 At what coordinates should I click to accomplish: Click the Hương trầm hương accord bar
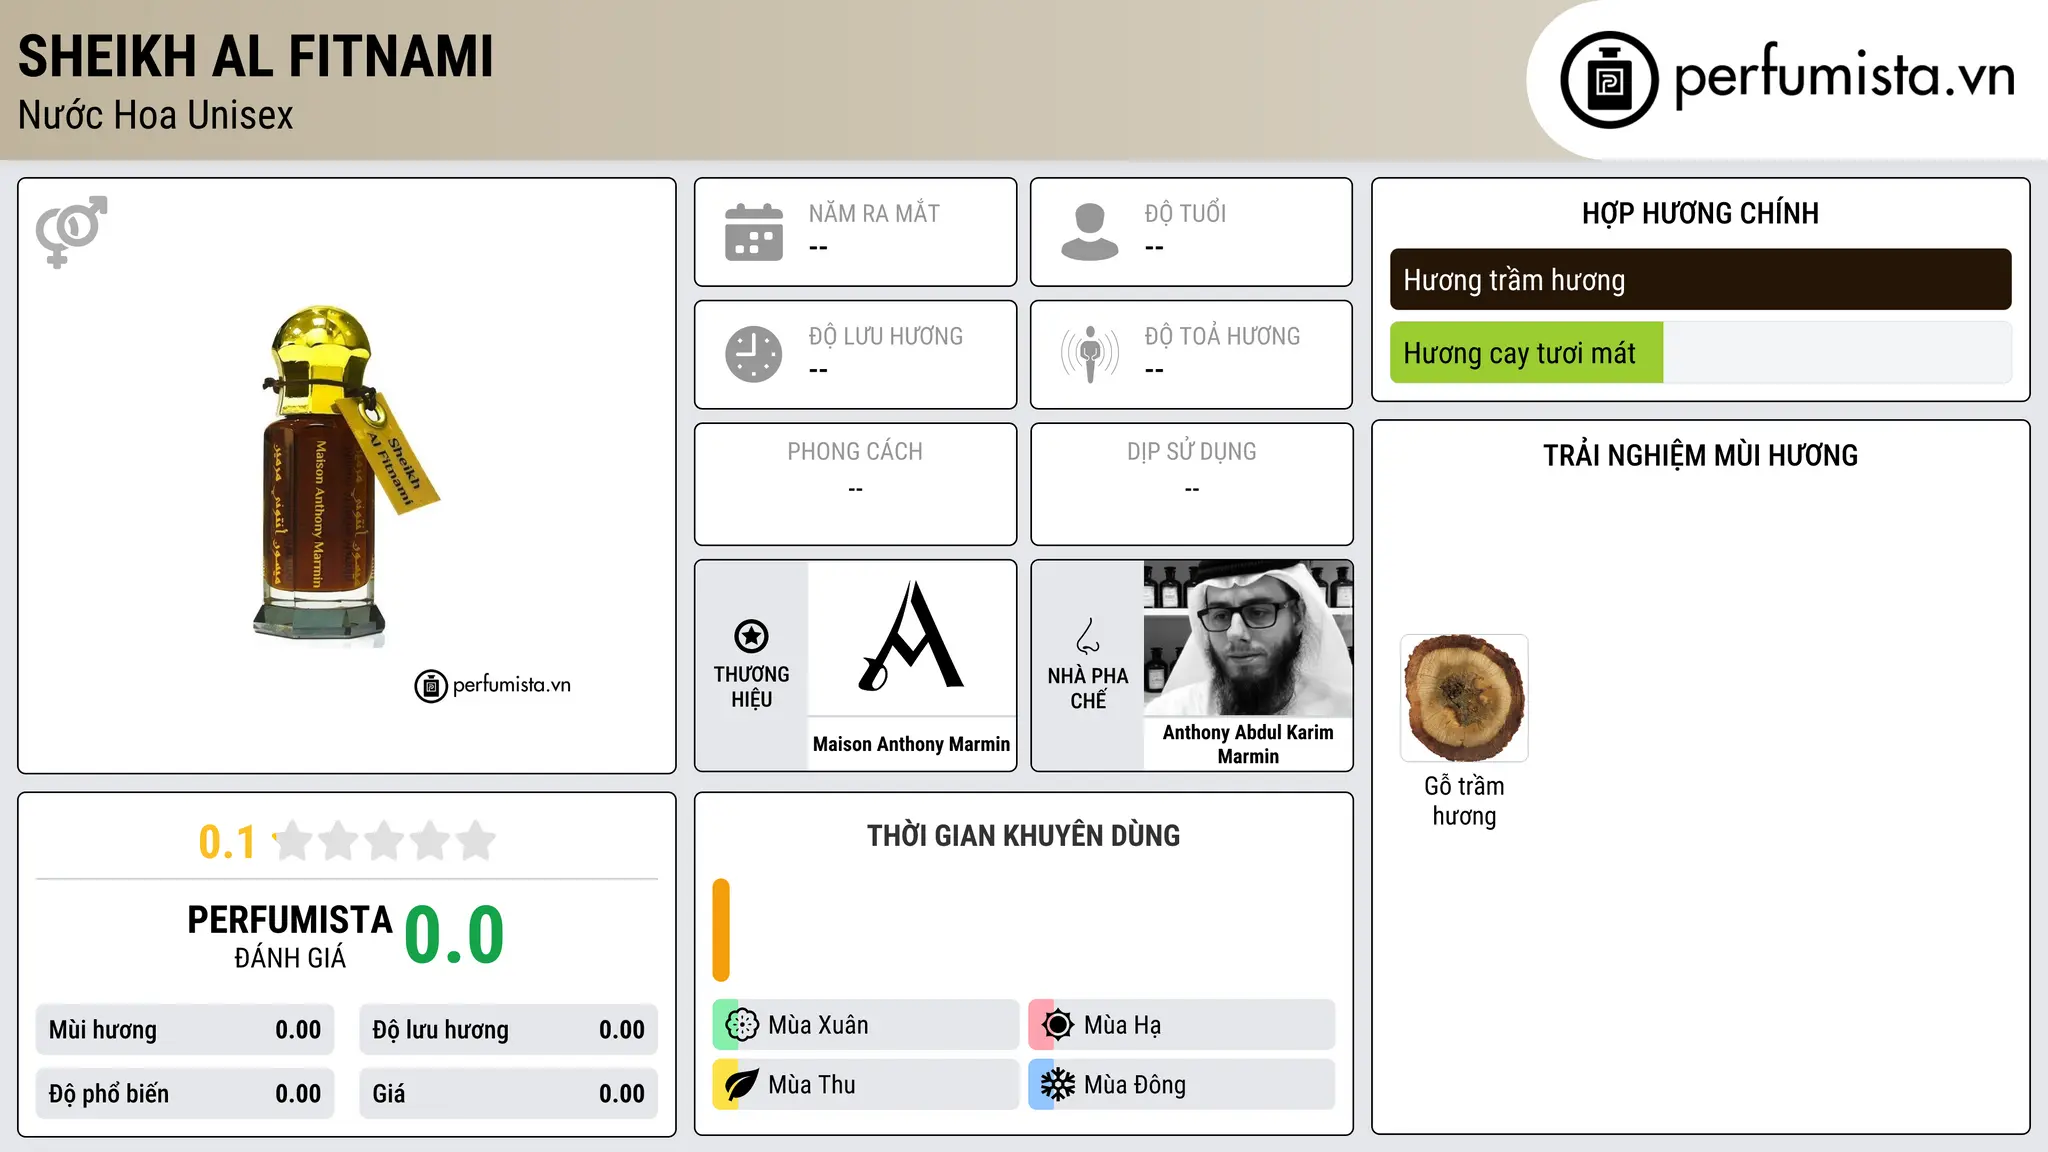(x=1700, y=280)
